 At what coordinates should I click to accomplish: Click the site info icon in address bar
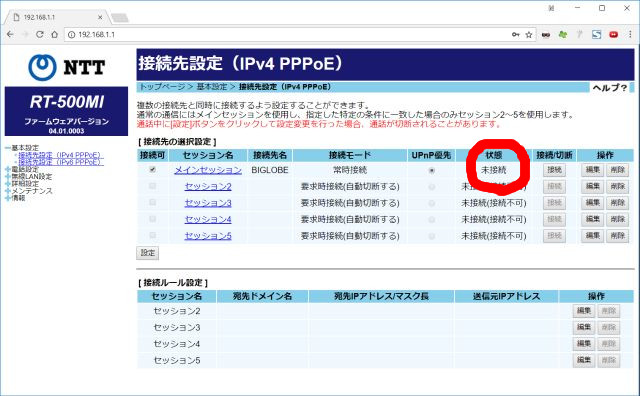click(71, 35)
